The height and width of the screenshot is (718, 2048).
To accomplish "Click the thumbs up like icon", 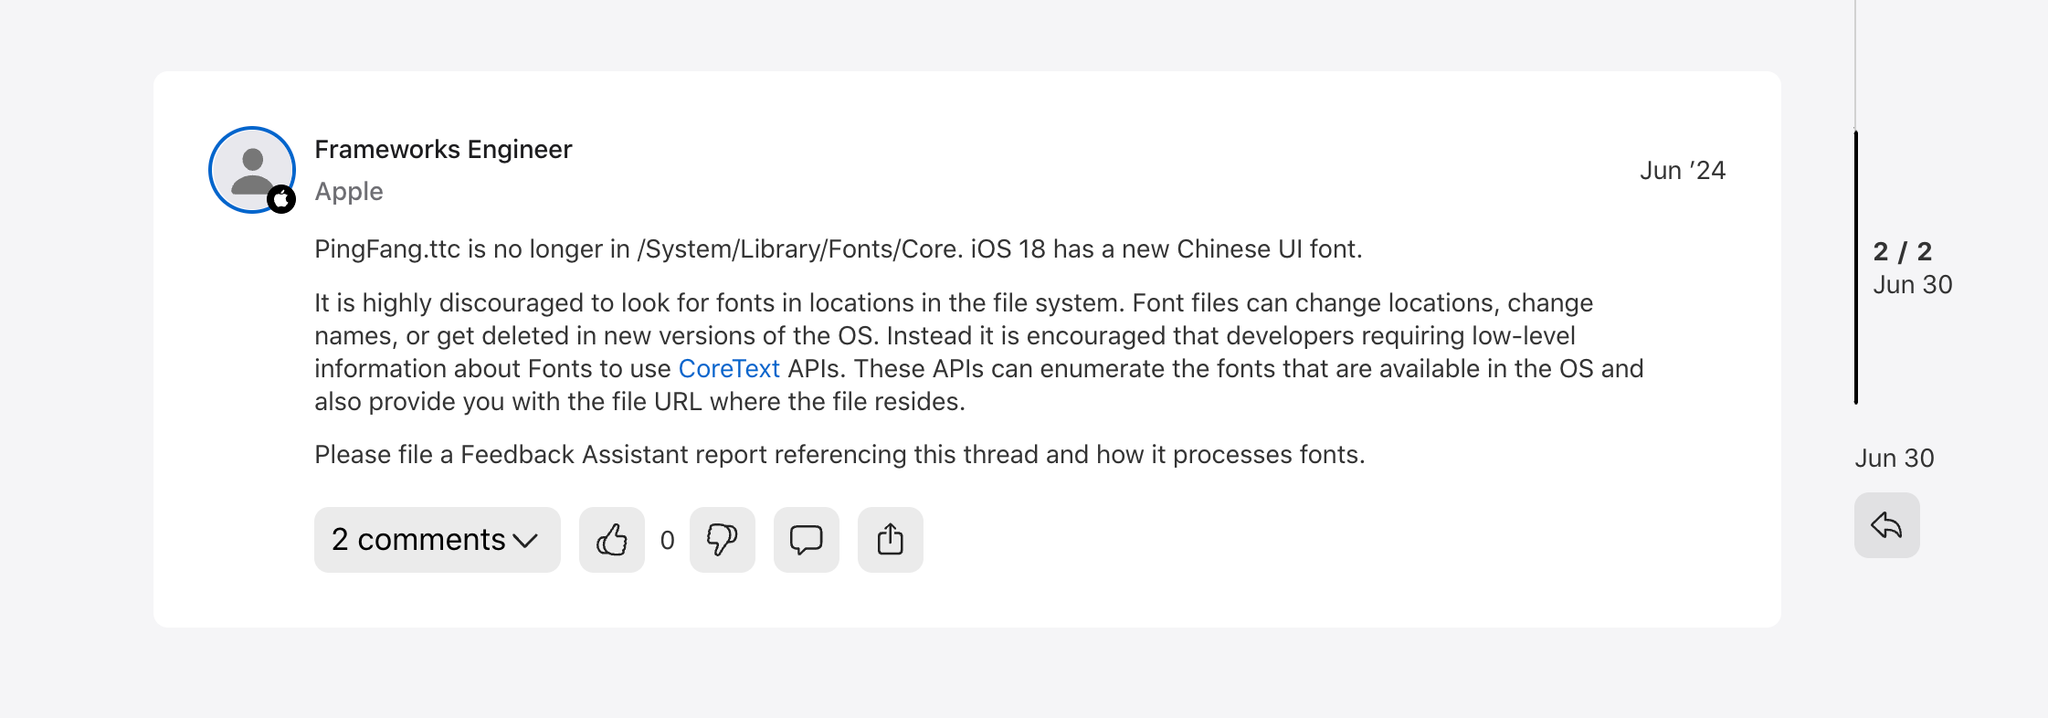I will [611, 540].
